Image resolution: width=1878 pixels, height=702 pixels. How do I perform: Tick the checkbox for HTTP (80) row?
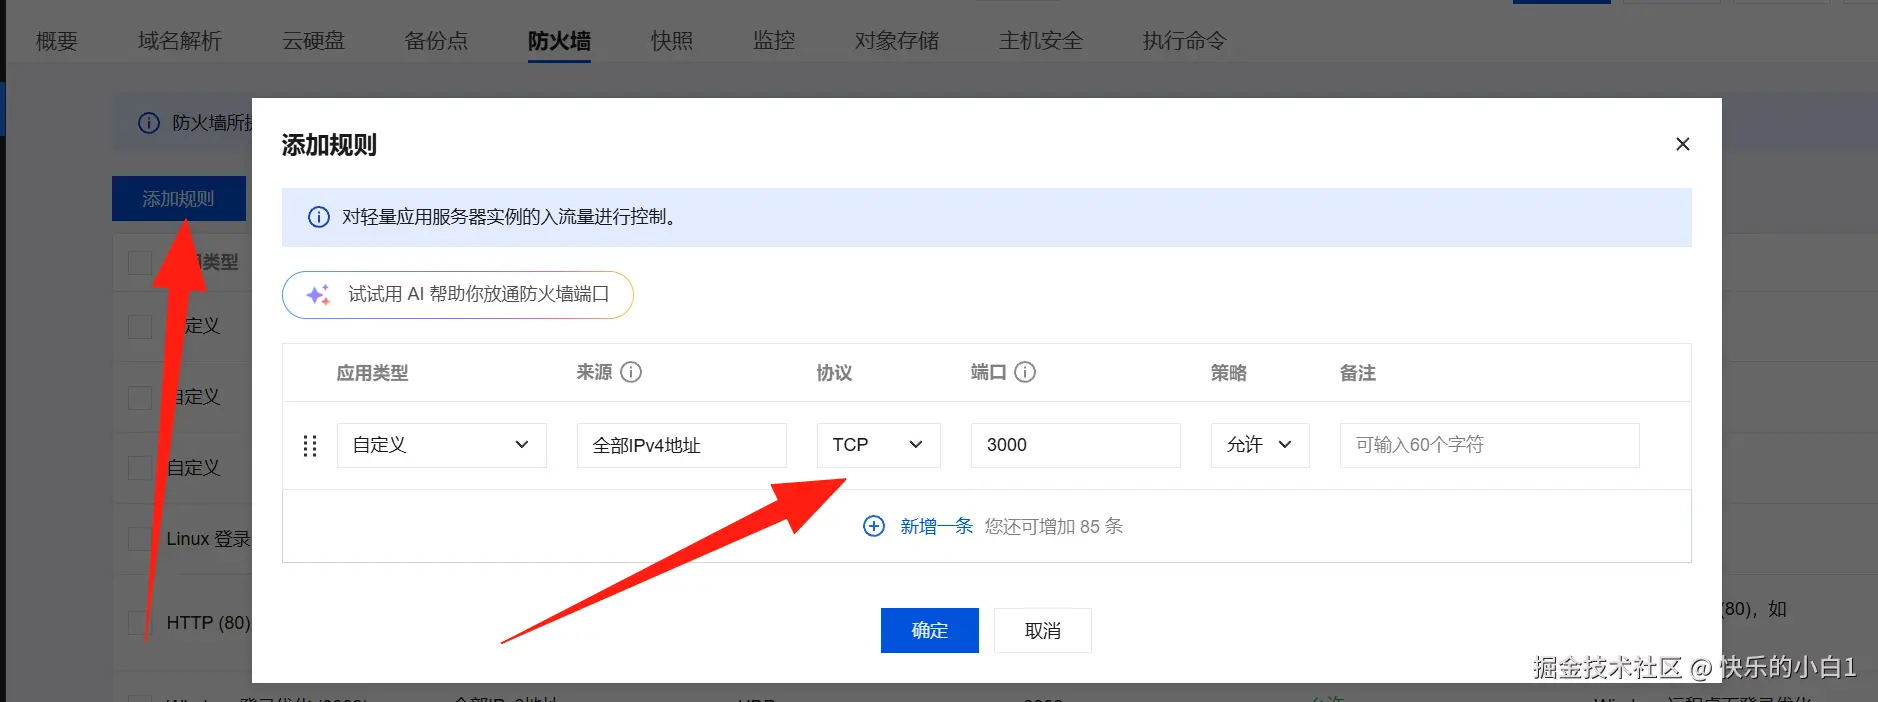pyautogui.click(x=140, y=623)
